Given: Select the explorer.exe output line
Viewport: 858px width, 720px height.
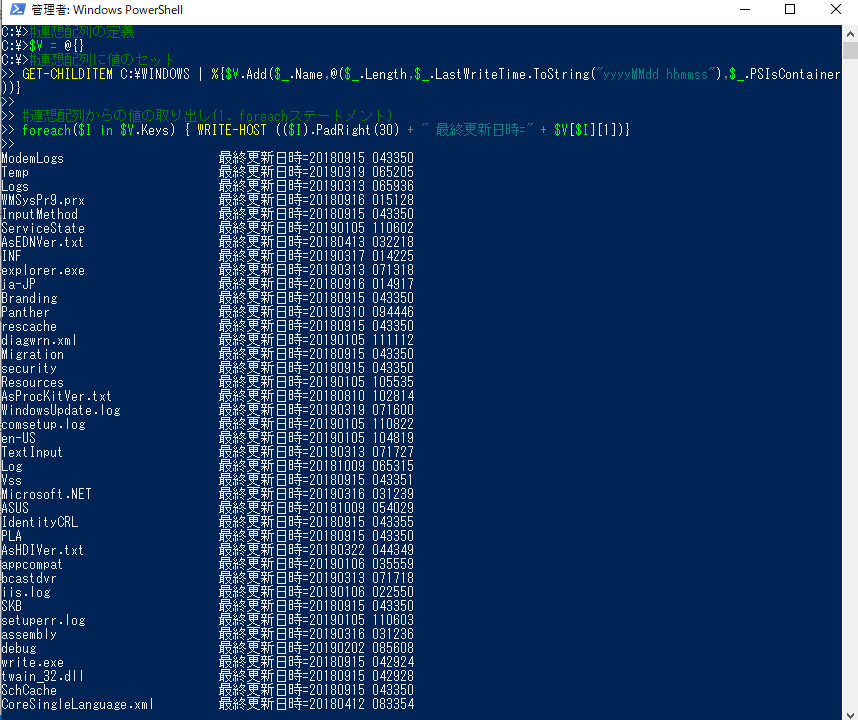Looking at the screenshot, I should pyautogui.click(x=43, y=270).
